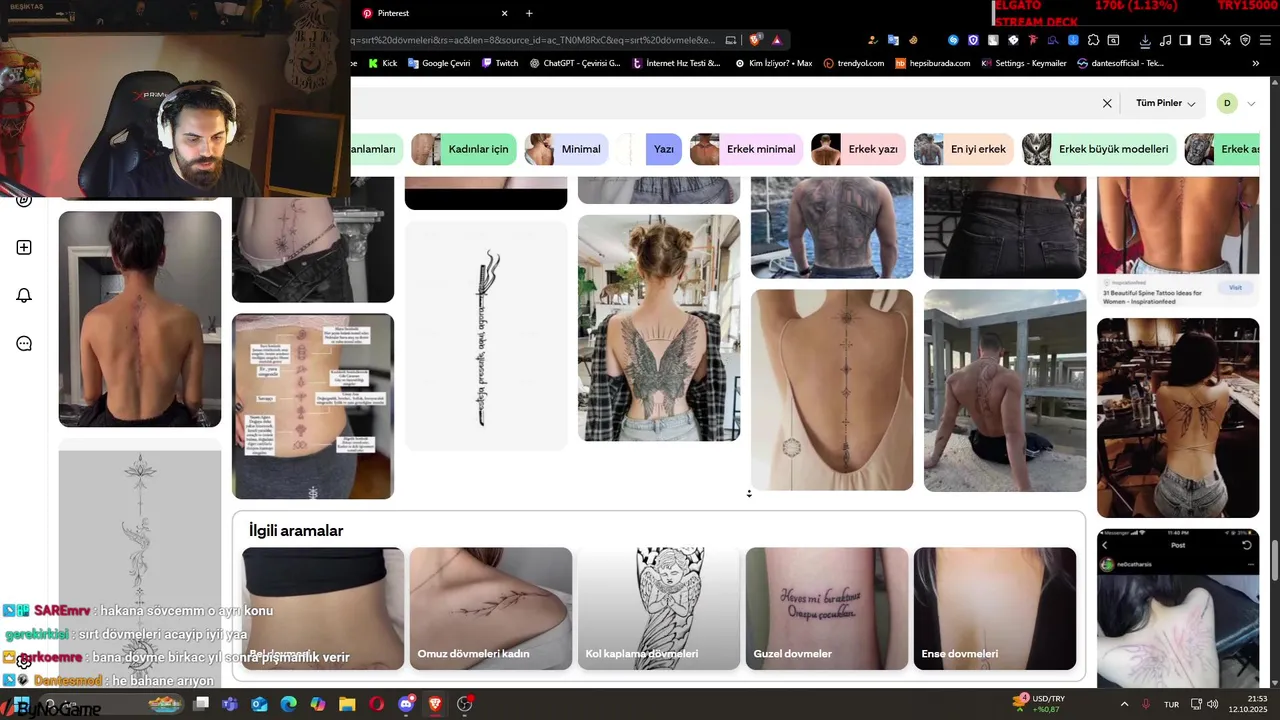
Task: Open Pinterest messages chat bubble icon
Action: [x=24, y=343]
